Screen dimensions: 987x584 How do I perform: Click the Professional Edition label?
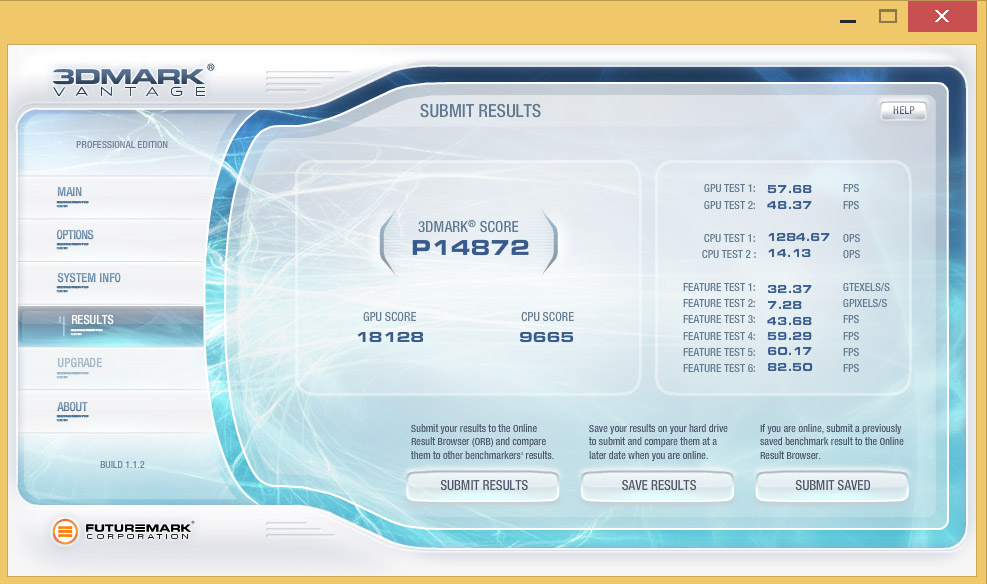(x=122, y=145)
